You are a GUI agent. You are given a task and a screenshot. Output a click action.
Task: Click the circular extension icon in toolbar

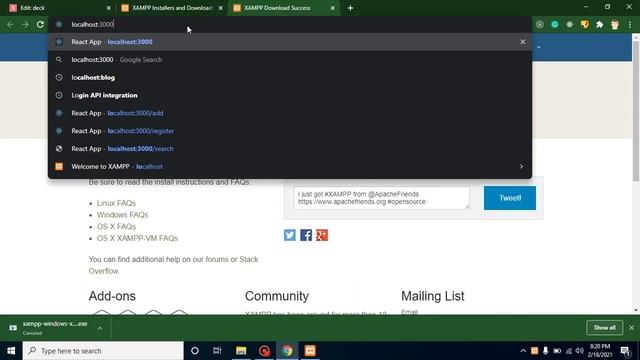(540, 24)
